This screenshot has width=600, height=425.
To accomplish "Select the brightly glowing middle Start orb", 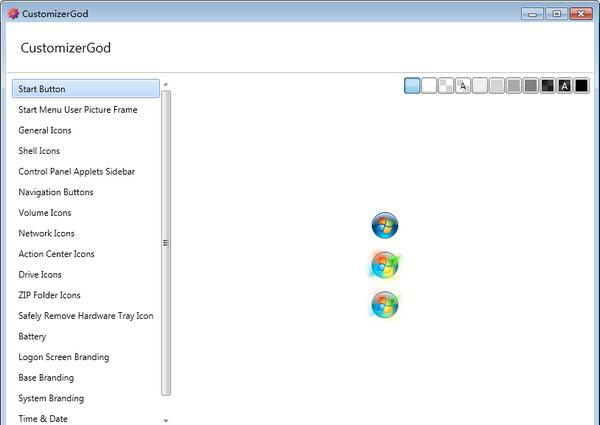I will [385, 265].
